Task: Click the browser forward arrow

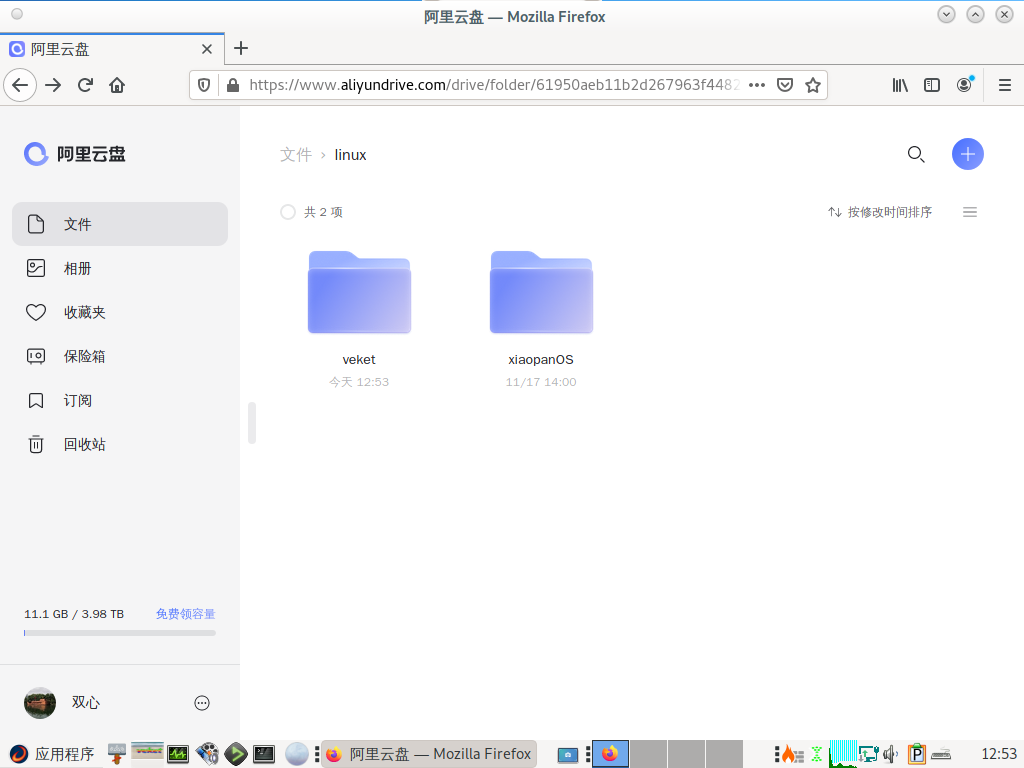Action: pyautogui.click(x=53, y=85)
